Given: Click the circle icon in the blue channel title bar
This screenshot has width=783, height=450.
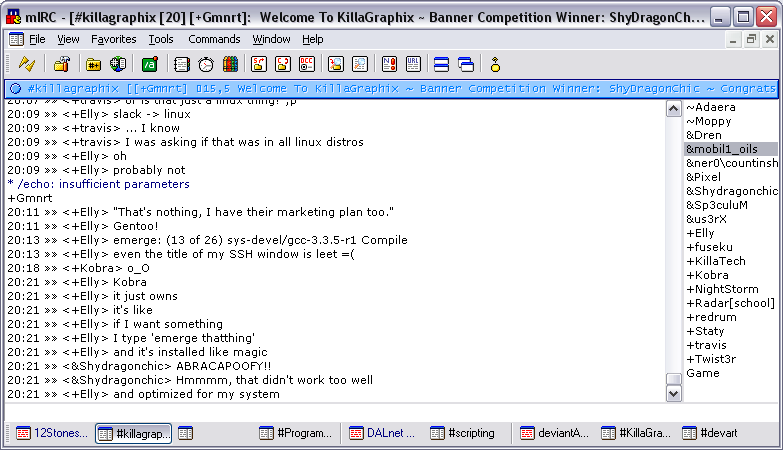Looking at the screenshot, I should [x=15, y=88].
